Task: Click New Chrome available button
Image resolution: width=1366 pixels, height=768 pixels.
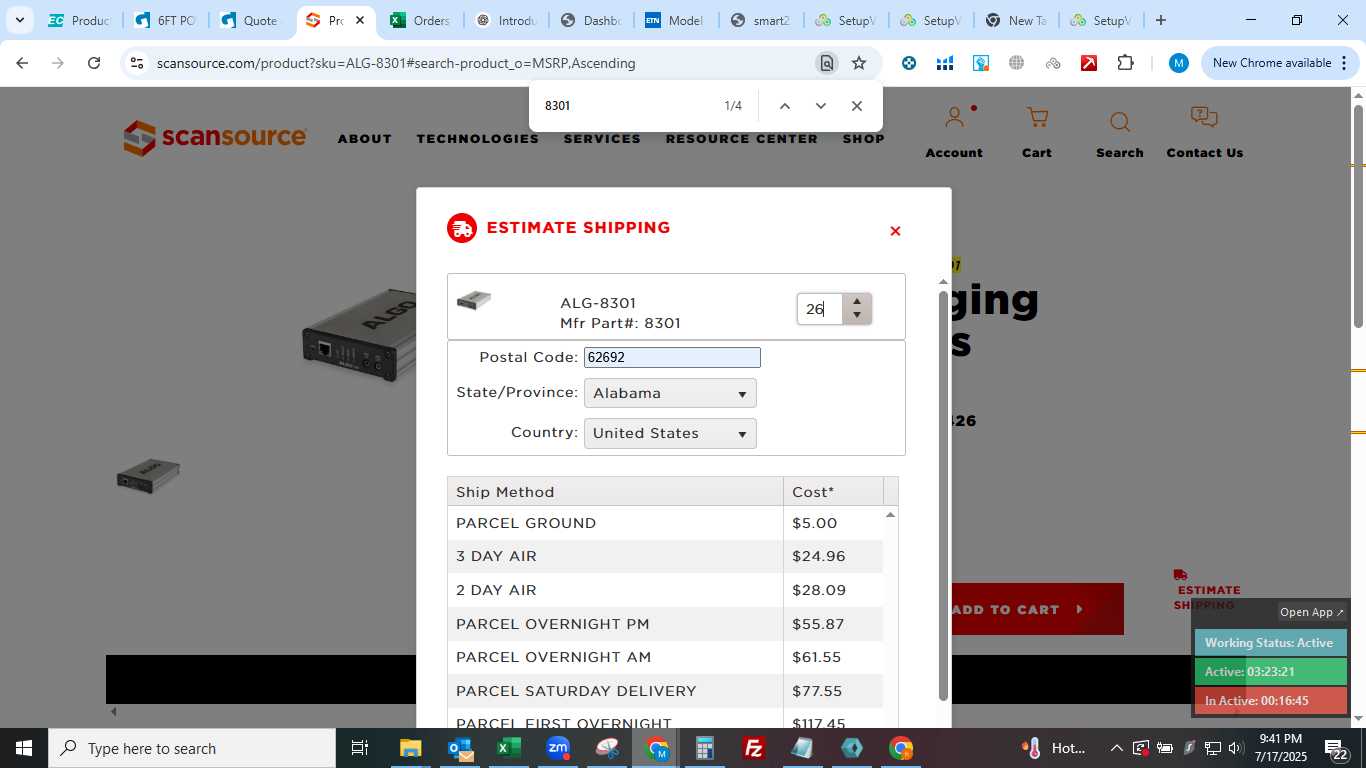Action: coord(1280,63)
